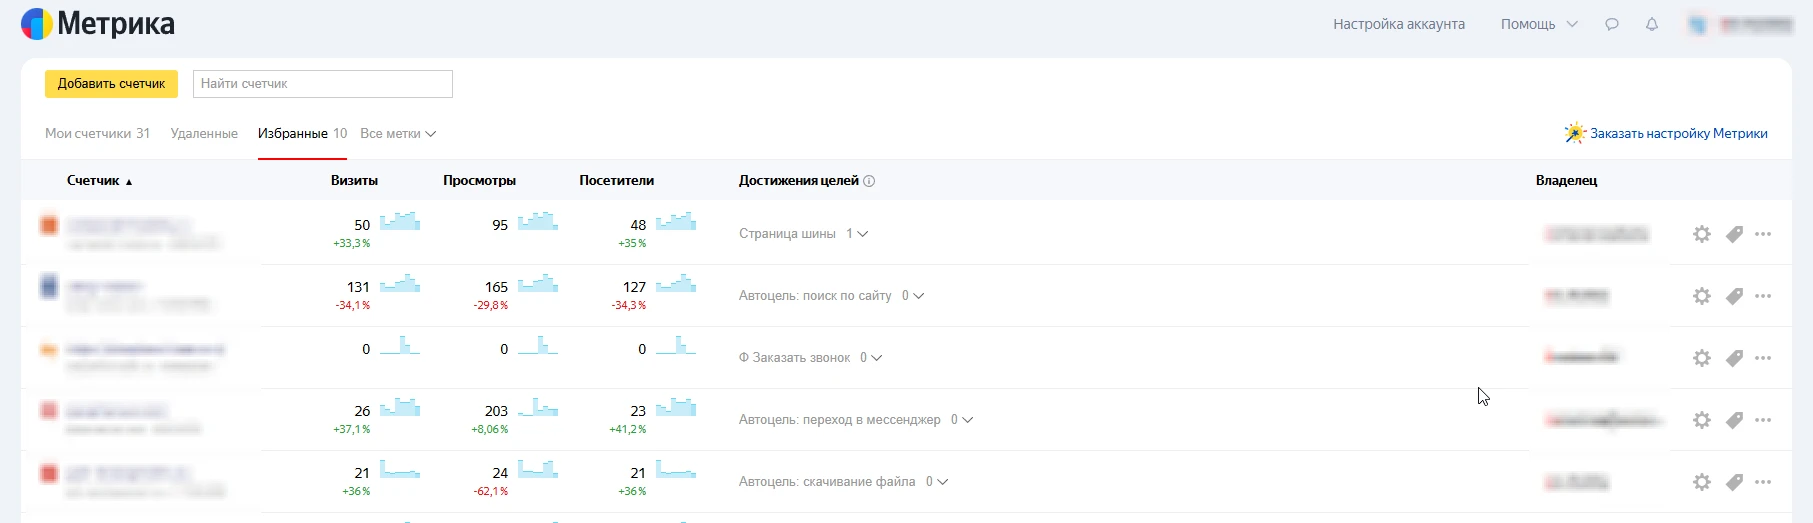Click tag icon in поиск по сайту row
The width and height of the screenshot is (1813, 523).
1734,296
